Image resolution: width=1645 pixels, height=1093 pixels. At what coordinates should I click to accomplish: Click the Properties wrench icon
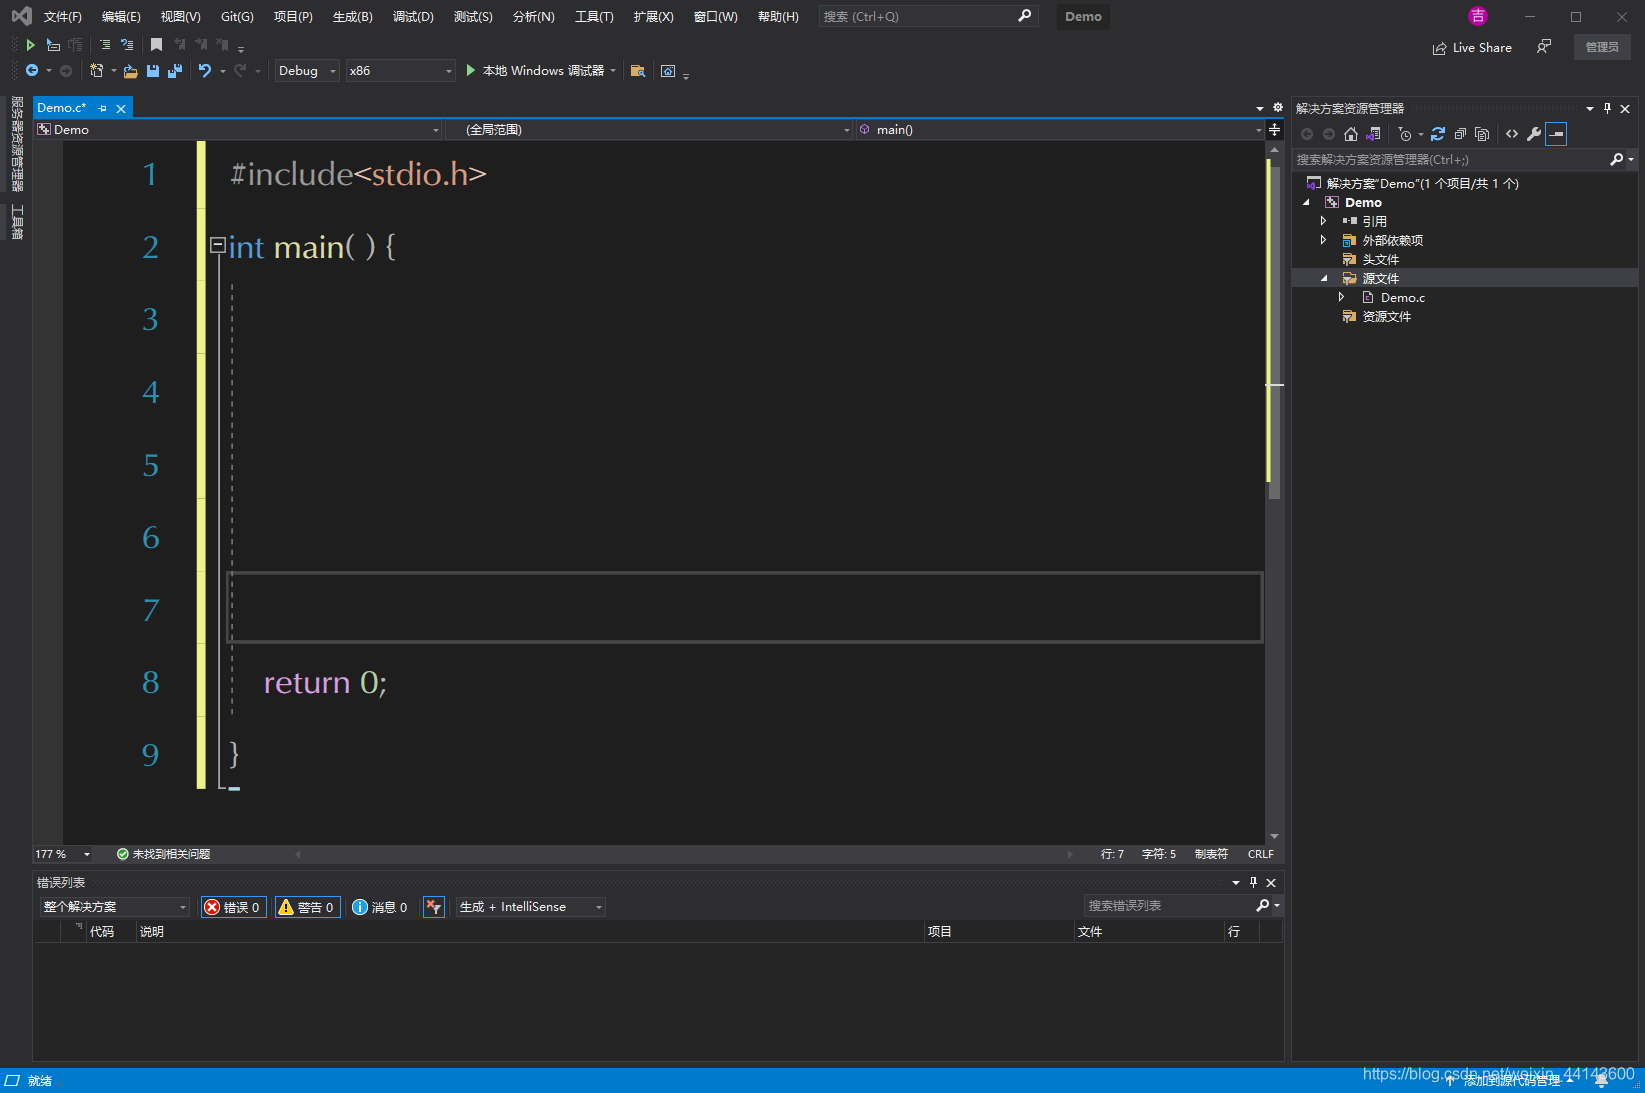tap(1534, 134)
